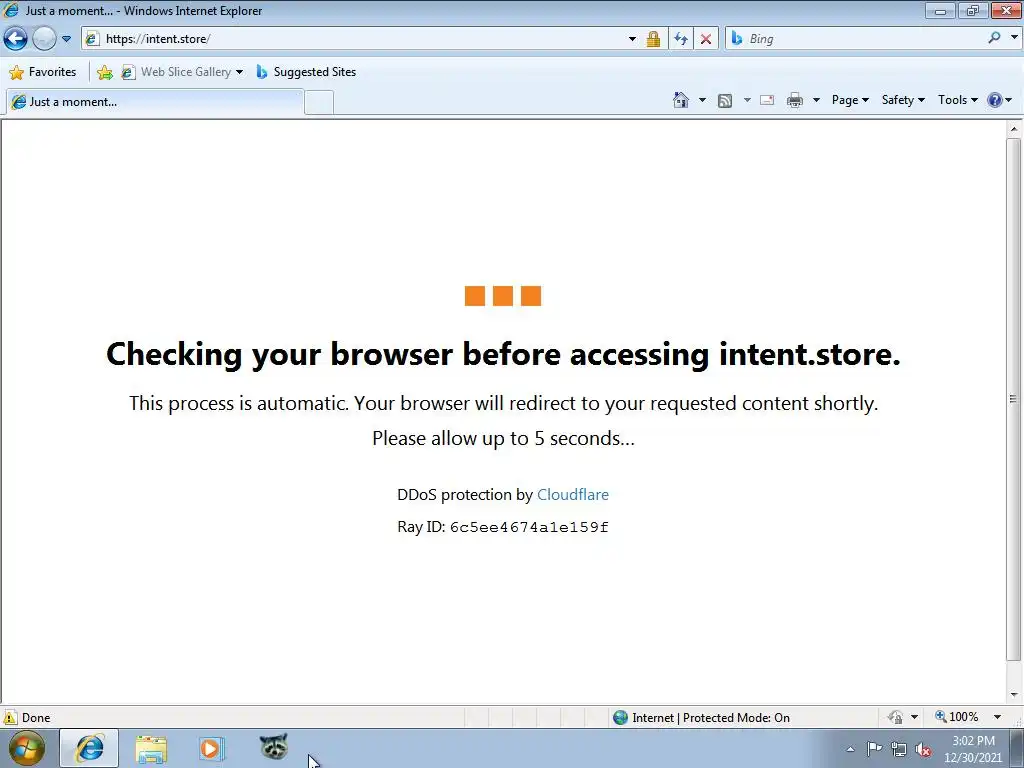Image resolution: width=1024 pixels, height=768 pixels.
Task: Stop loading with the red X button
Action: click(x=706, y=39)
